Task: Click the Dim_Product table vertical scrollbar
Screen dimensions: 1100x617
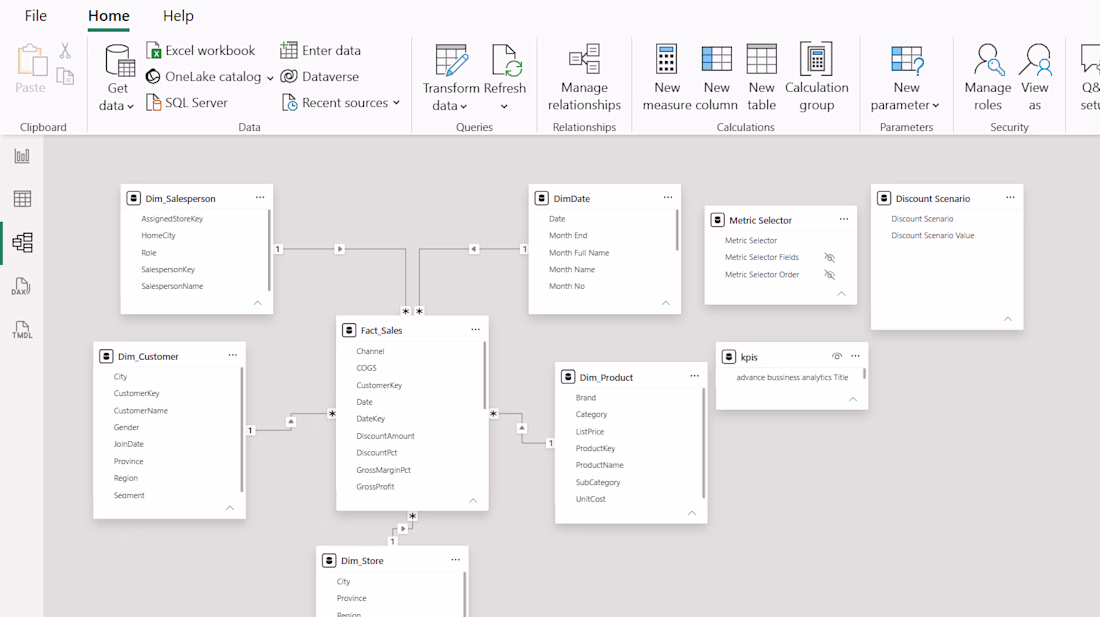Action: [x=704, y=443]
